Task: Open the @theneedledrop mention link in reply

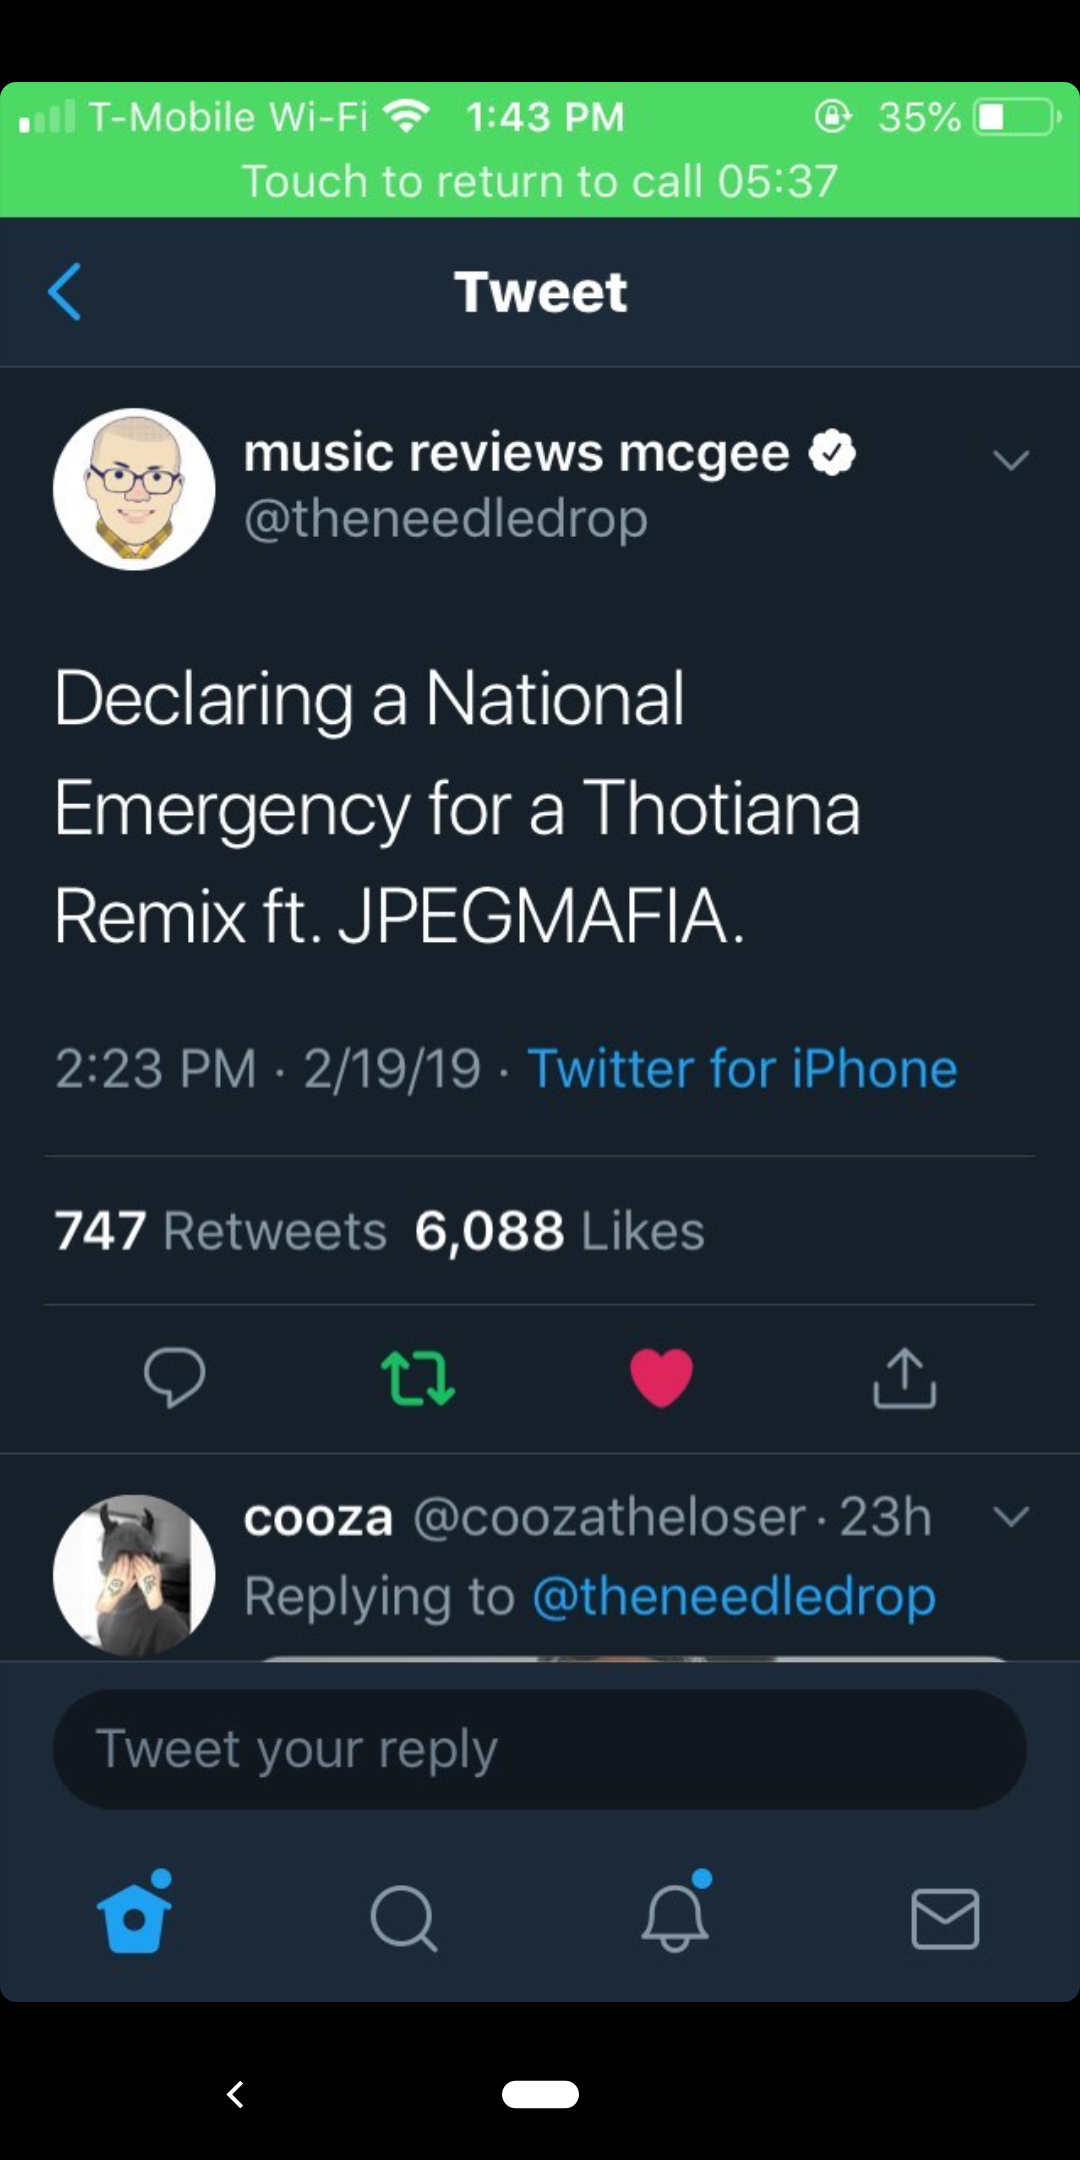Action: 734,1596
